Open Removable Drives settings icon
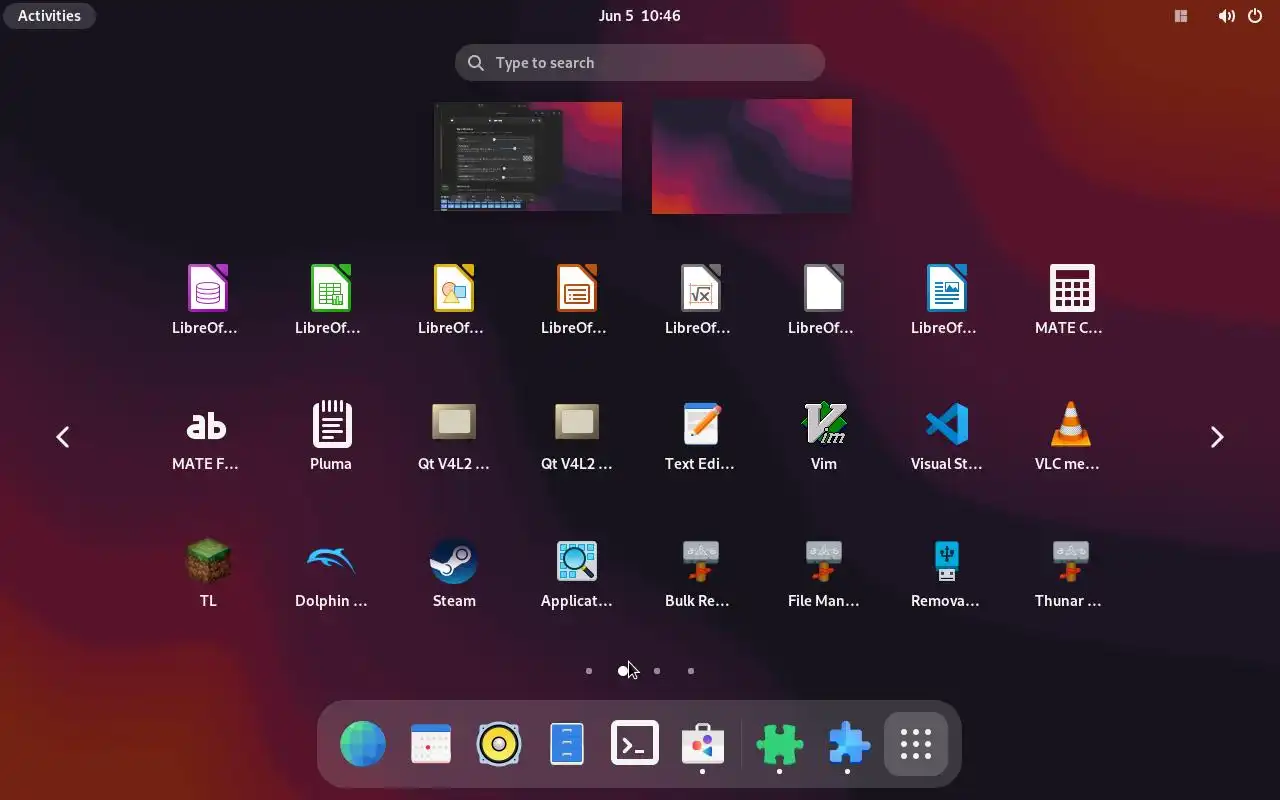Screen dimensions: 1280x800 pyautogui.click(x=946, y=561)
